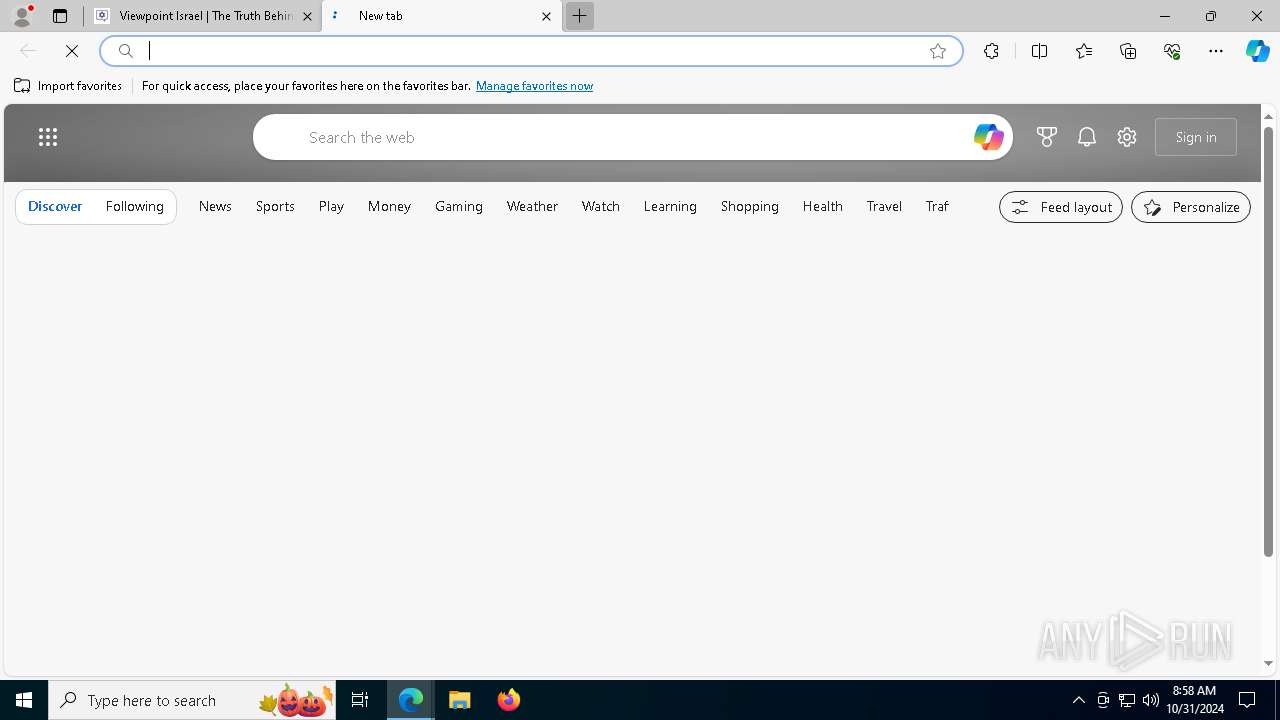Open the Health category
The image size is (1280, 720).
coord(823,206)
